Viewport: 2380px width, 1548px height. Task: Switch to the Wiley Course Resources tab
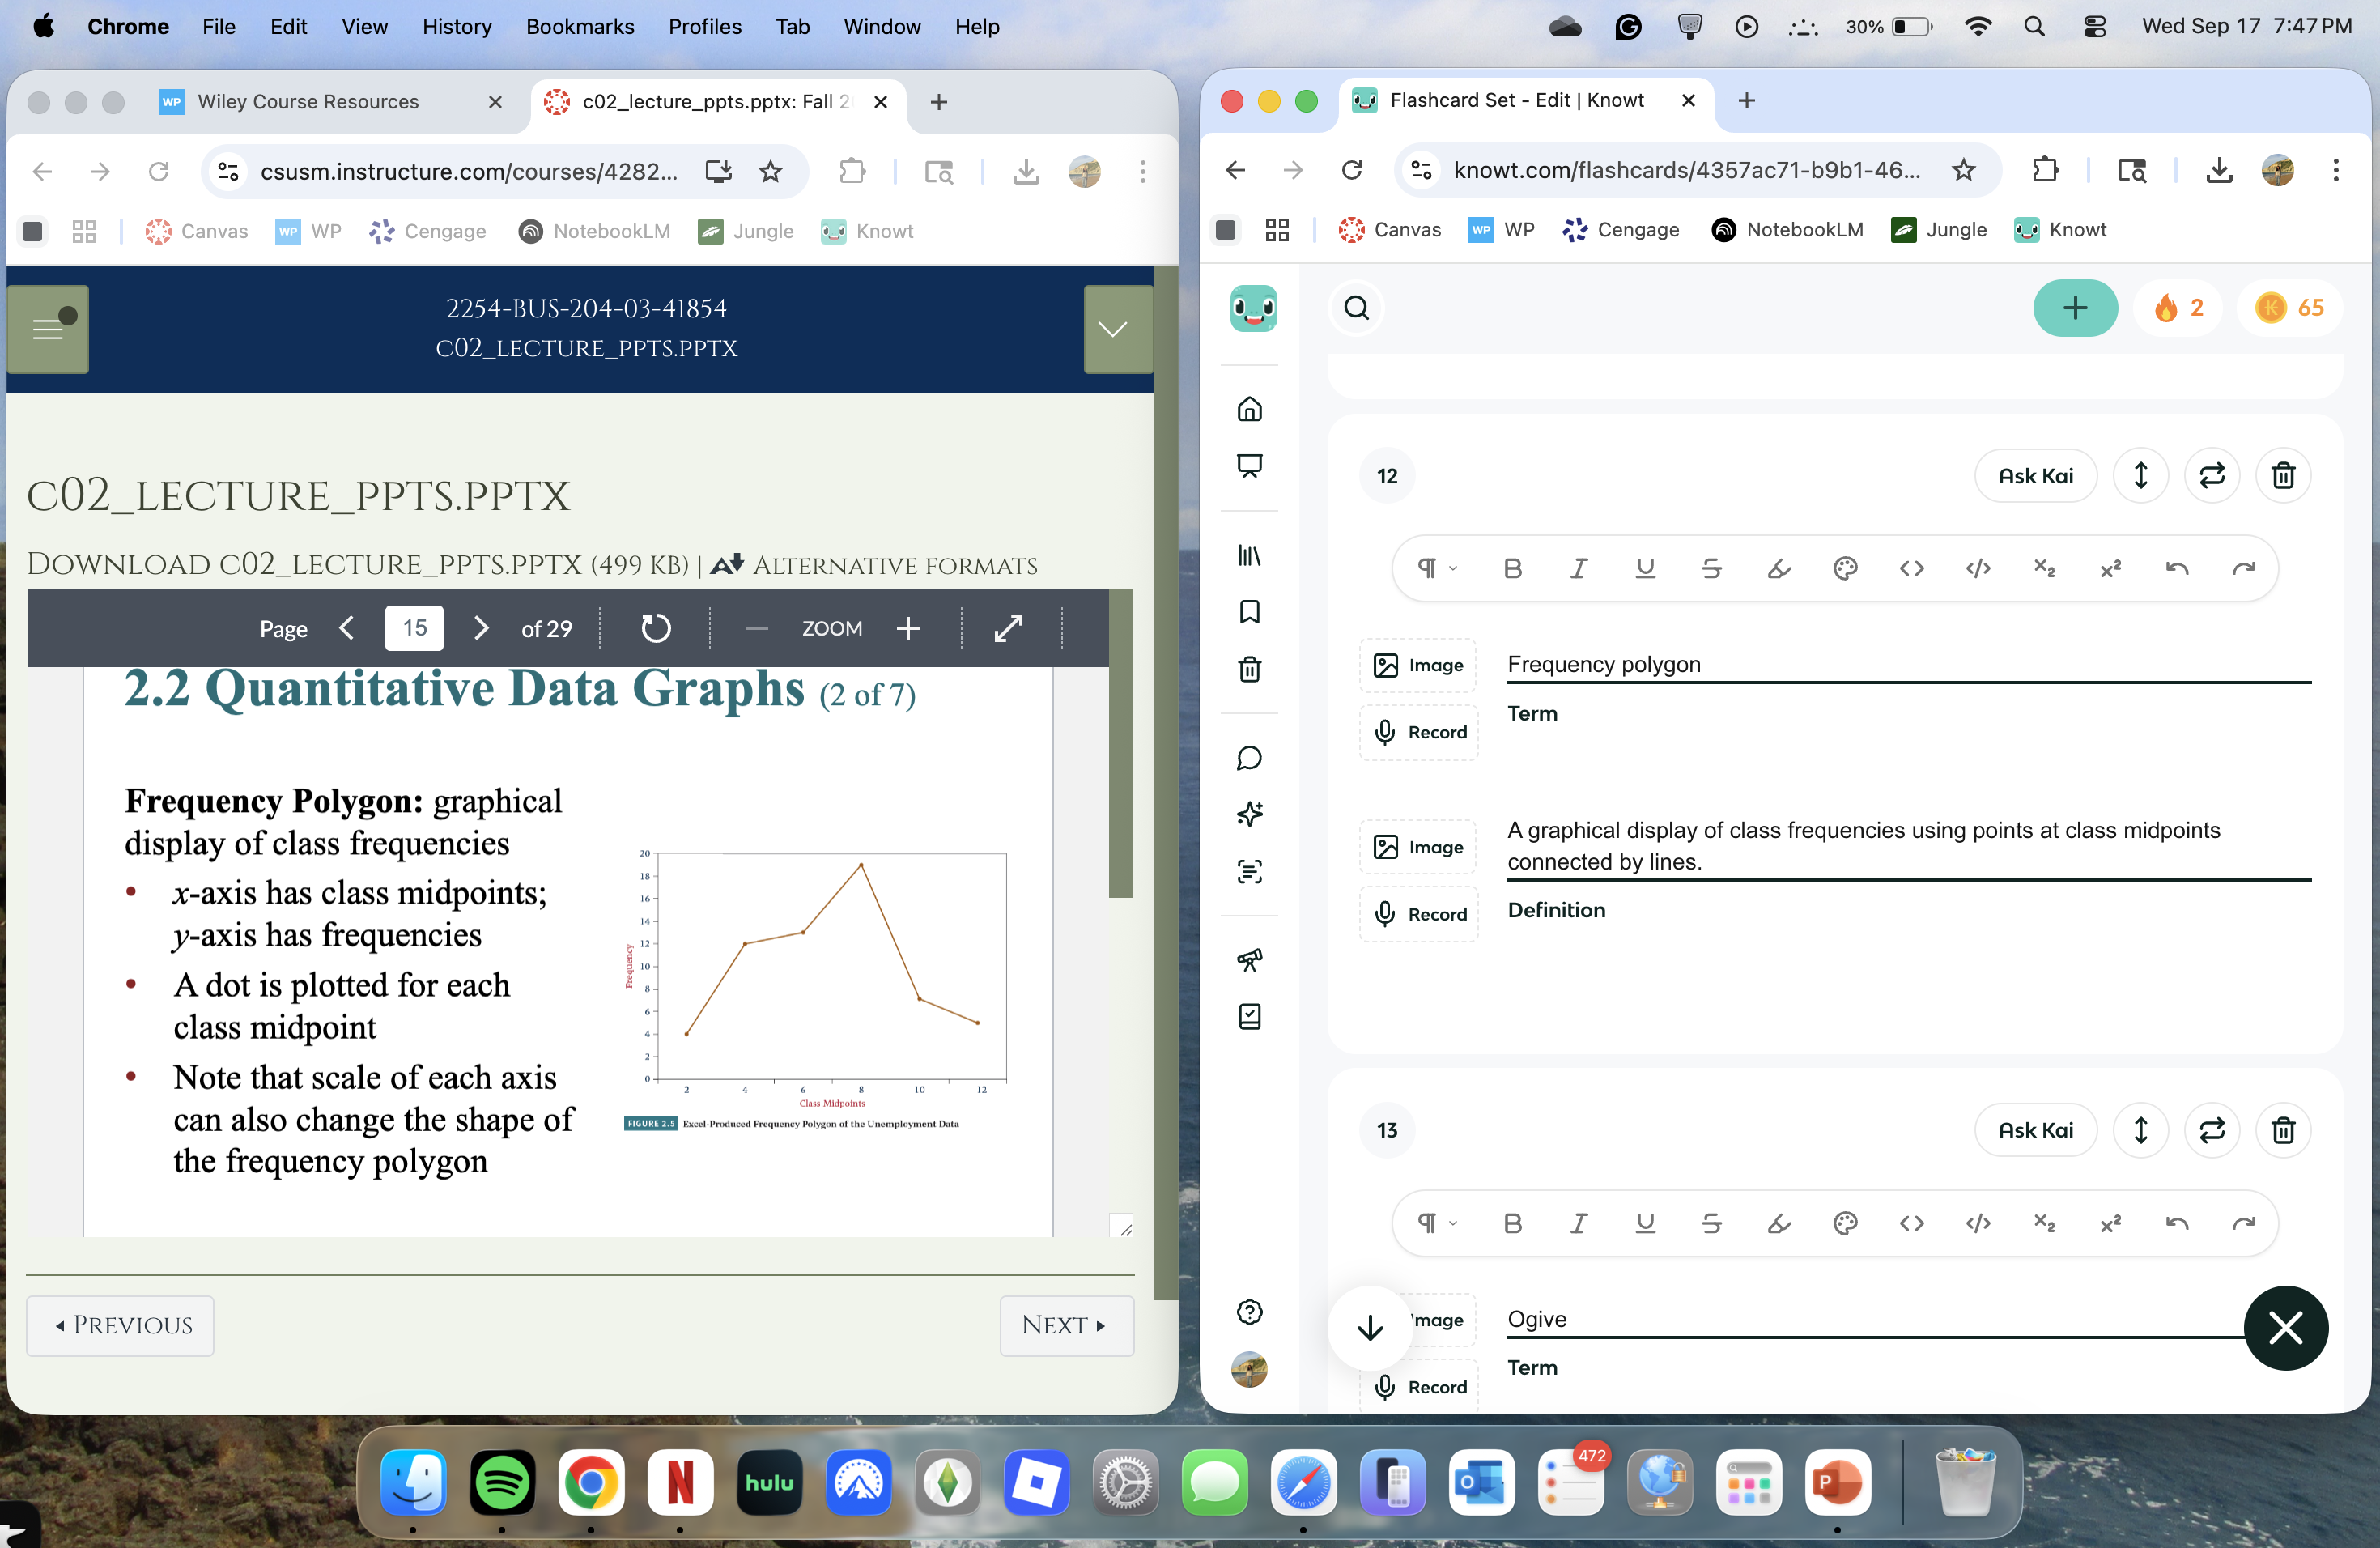[x=308, y=102]
